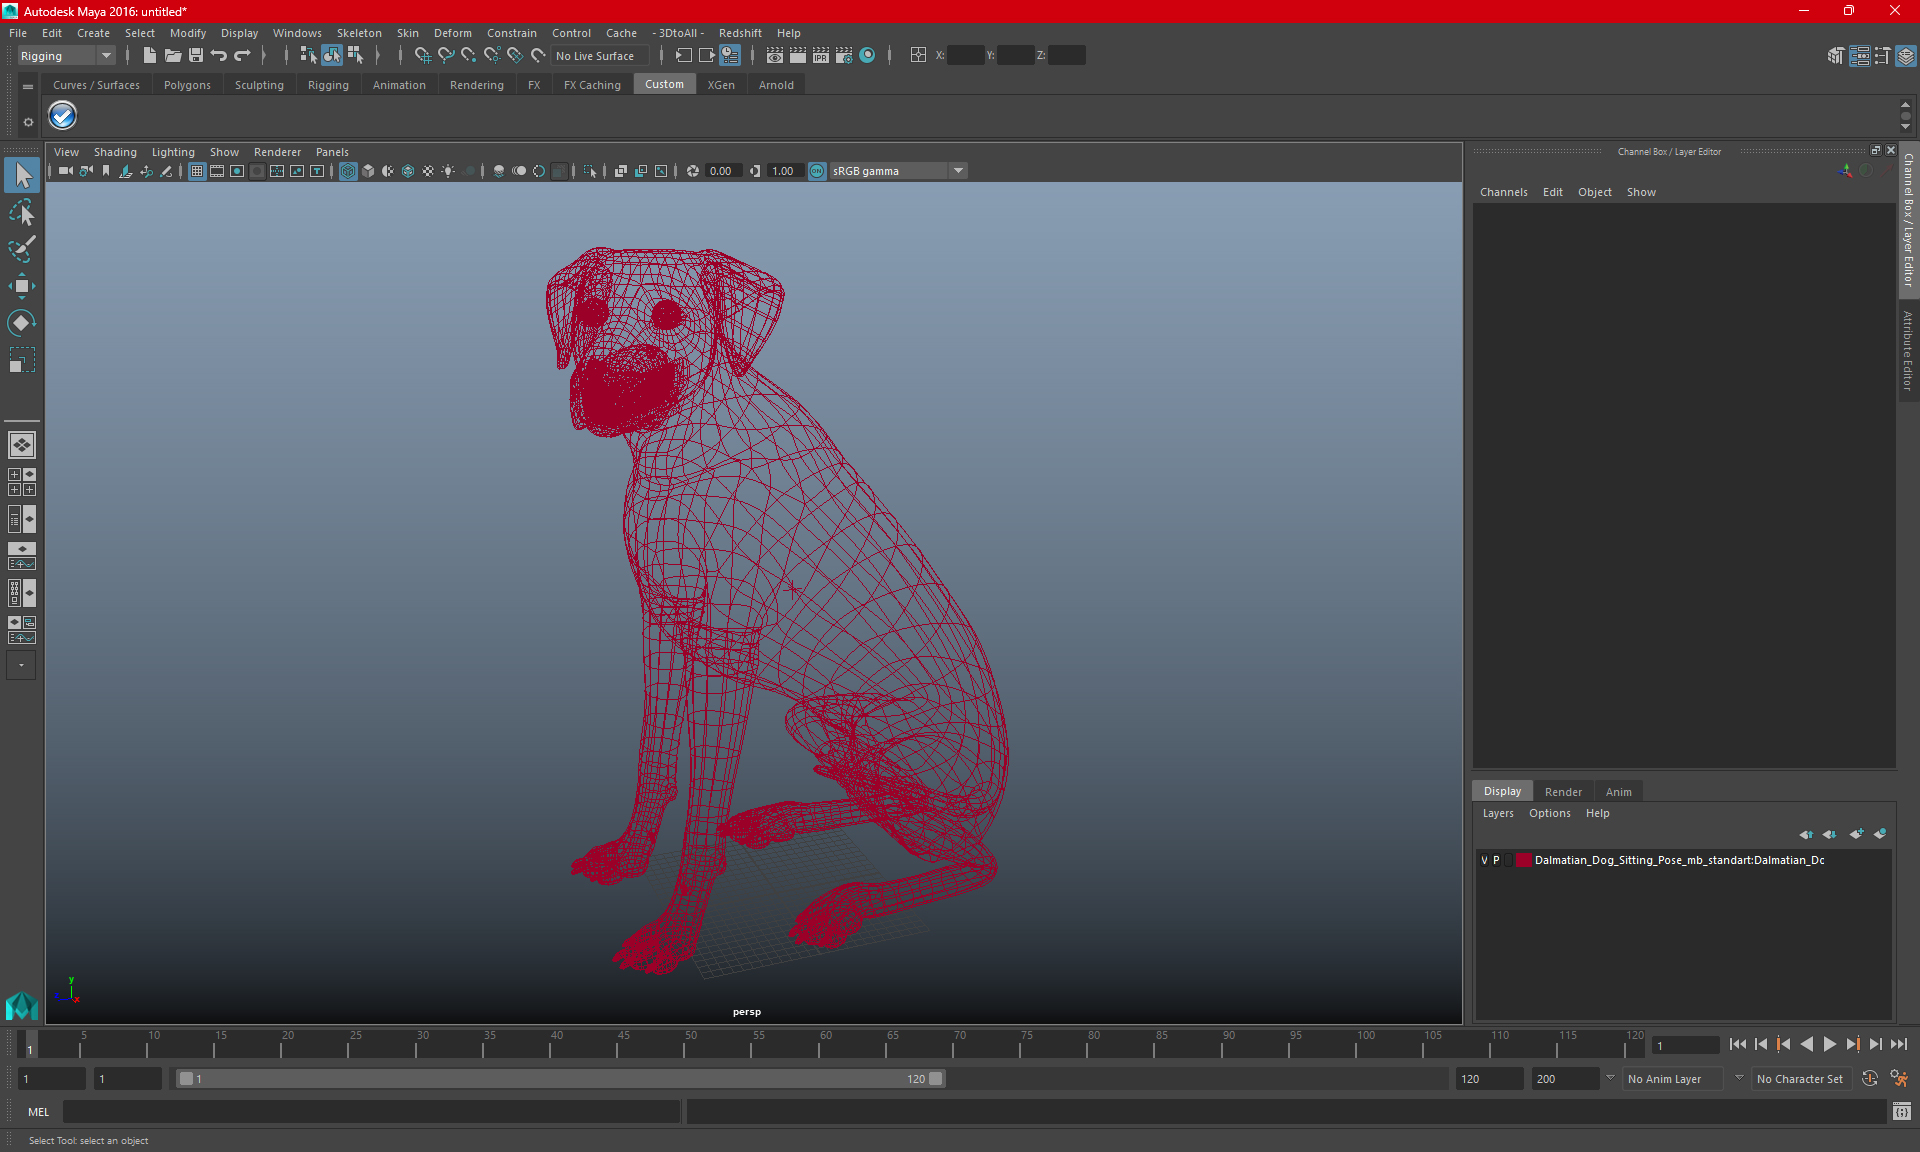
Task: Select the Paint tool icon
Action: tap(22, 245)
